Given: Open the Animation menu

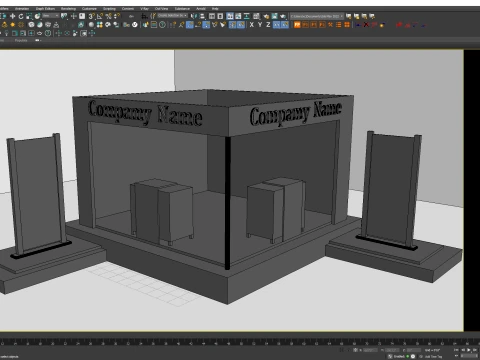Looking at the screenshot, I should 22,8.
